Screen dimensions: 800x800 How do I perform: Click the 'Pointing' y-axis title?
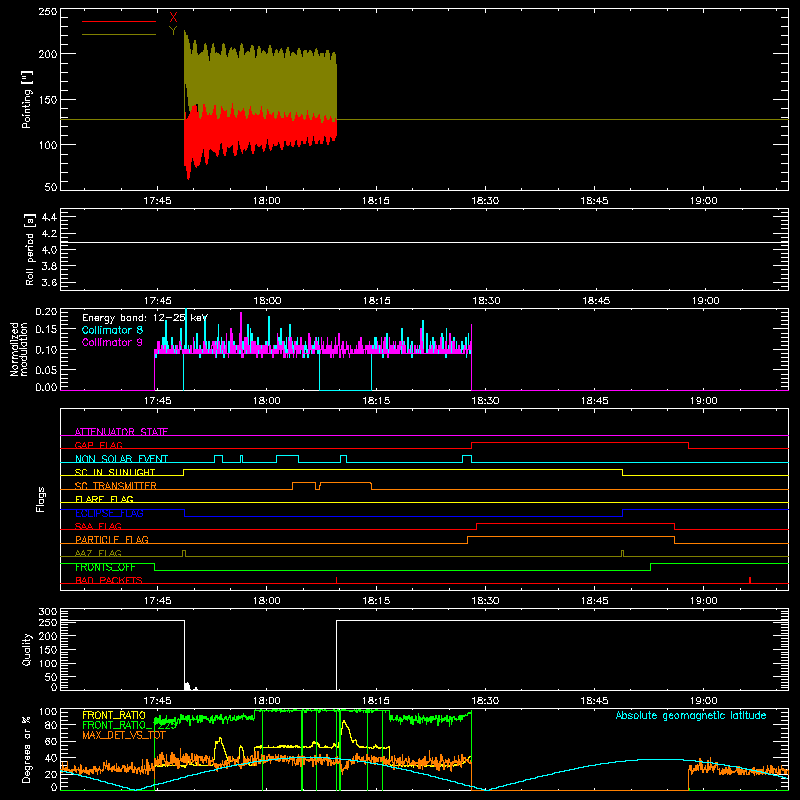coord(27,99)
